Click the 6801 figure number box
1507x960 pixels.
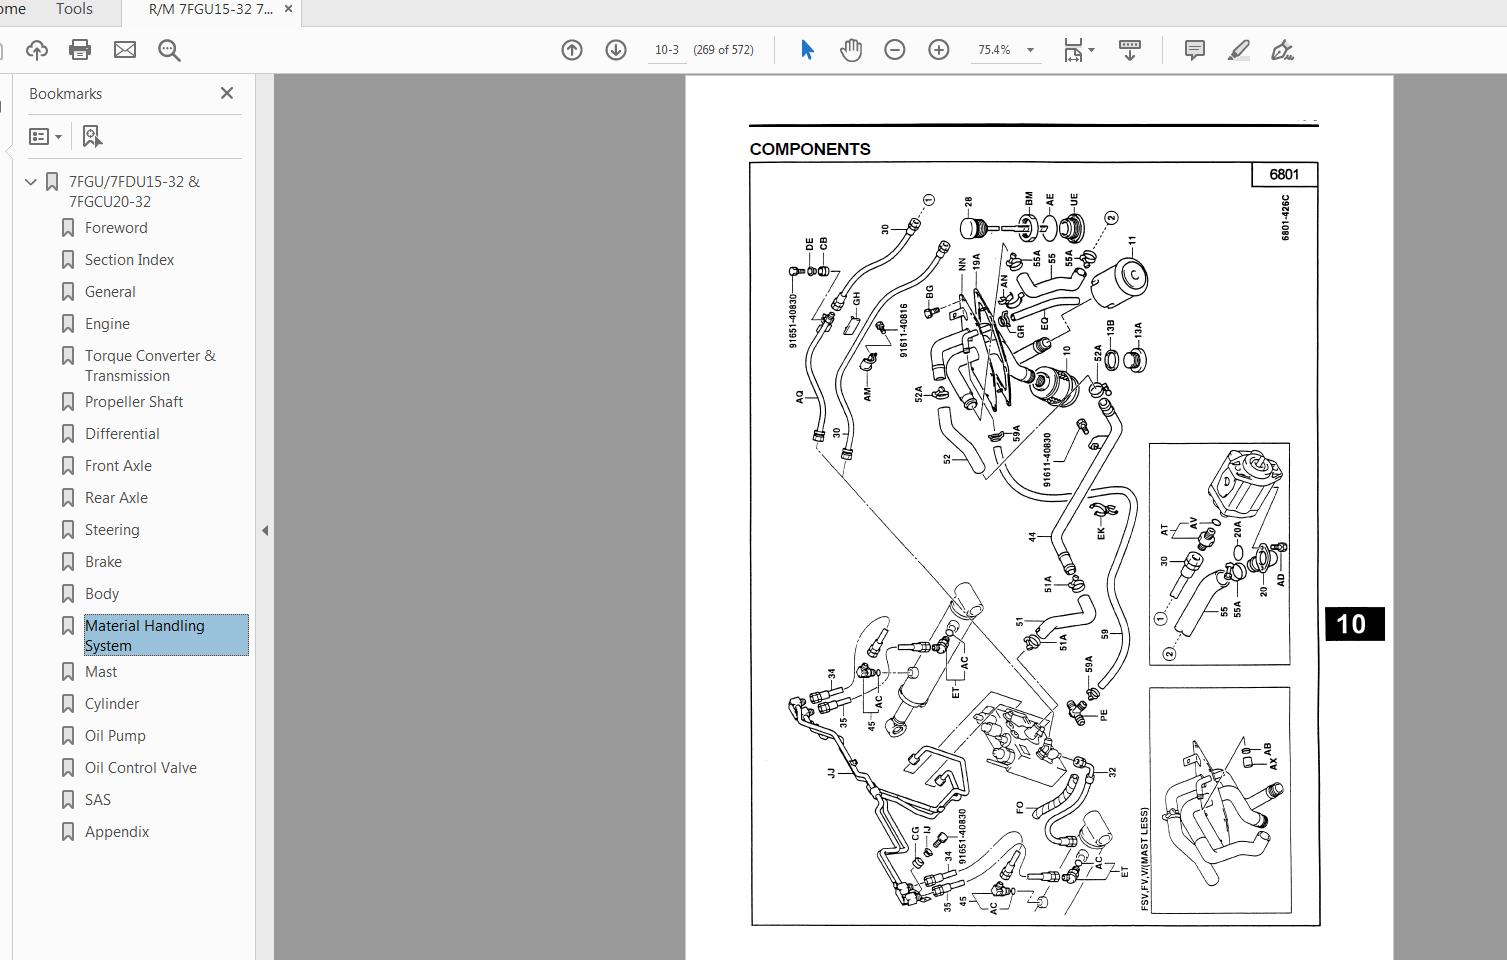(x=1284, y=174)
